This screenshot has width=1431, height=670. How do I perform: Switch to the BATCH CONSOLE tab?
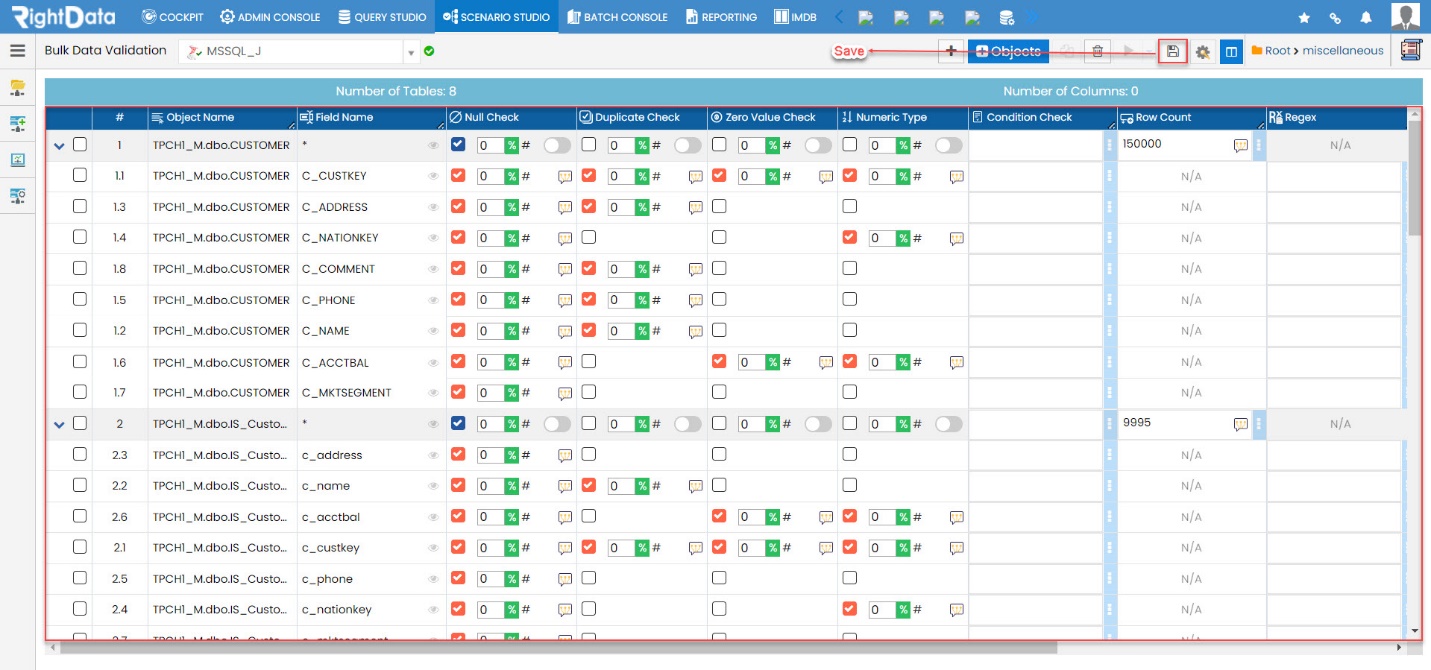(x=617, y=16)
